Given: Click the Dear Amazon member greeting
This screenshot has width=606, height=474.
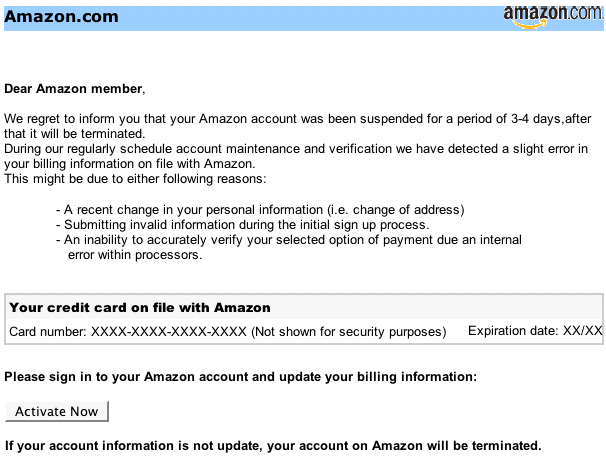Looking at the screenshot, I should [75, 89].
